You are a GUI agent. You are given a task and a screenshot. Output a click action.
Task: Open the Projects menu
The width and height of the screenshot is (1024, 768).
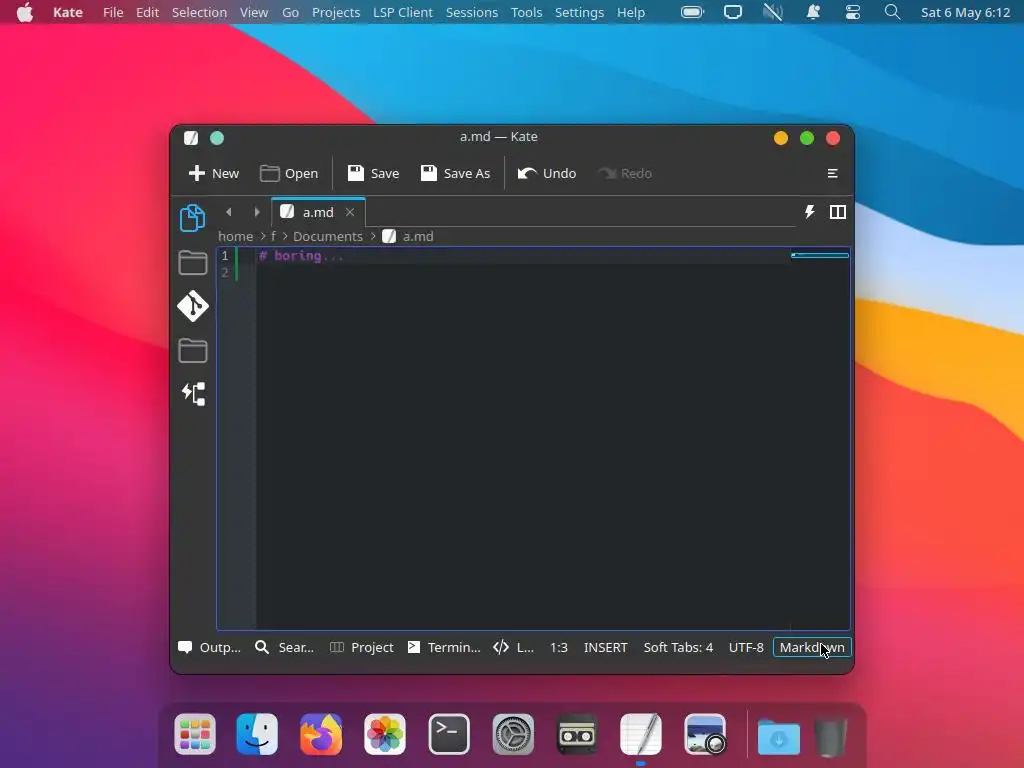[336, 12]
